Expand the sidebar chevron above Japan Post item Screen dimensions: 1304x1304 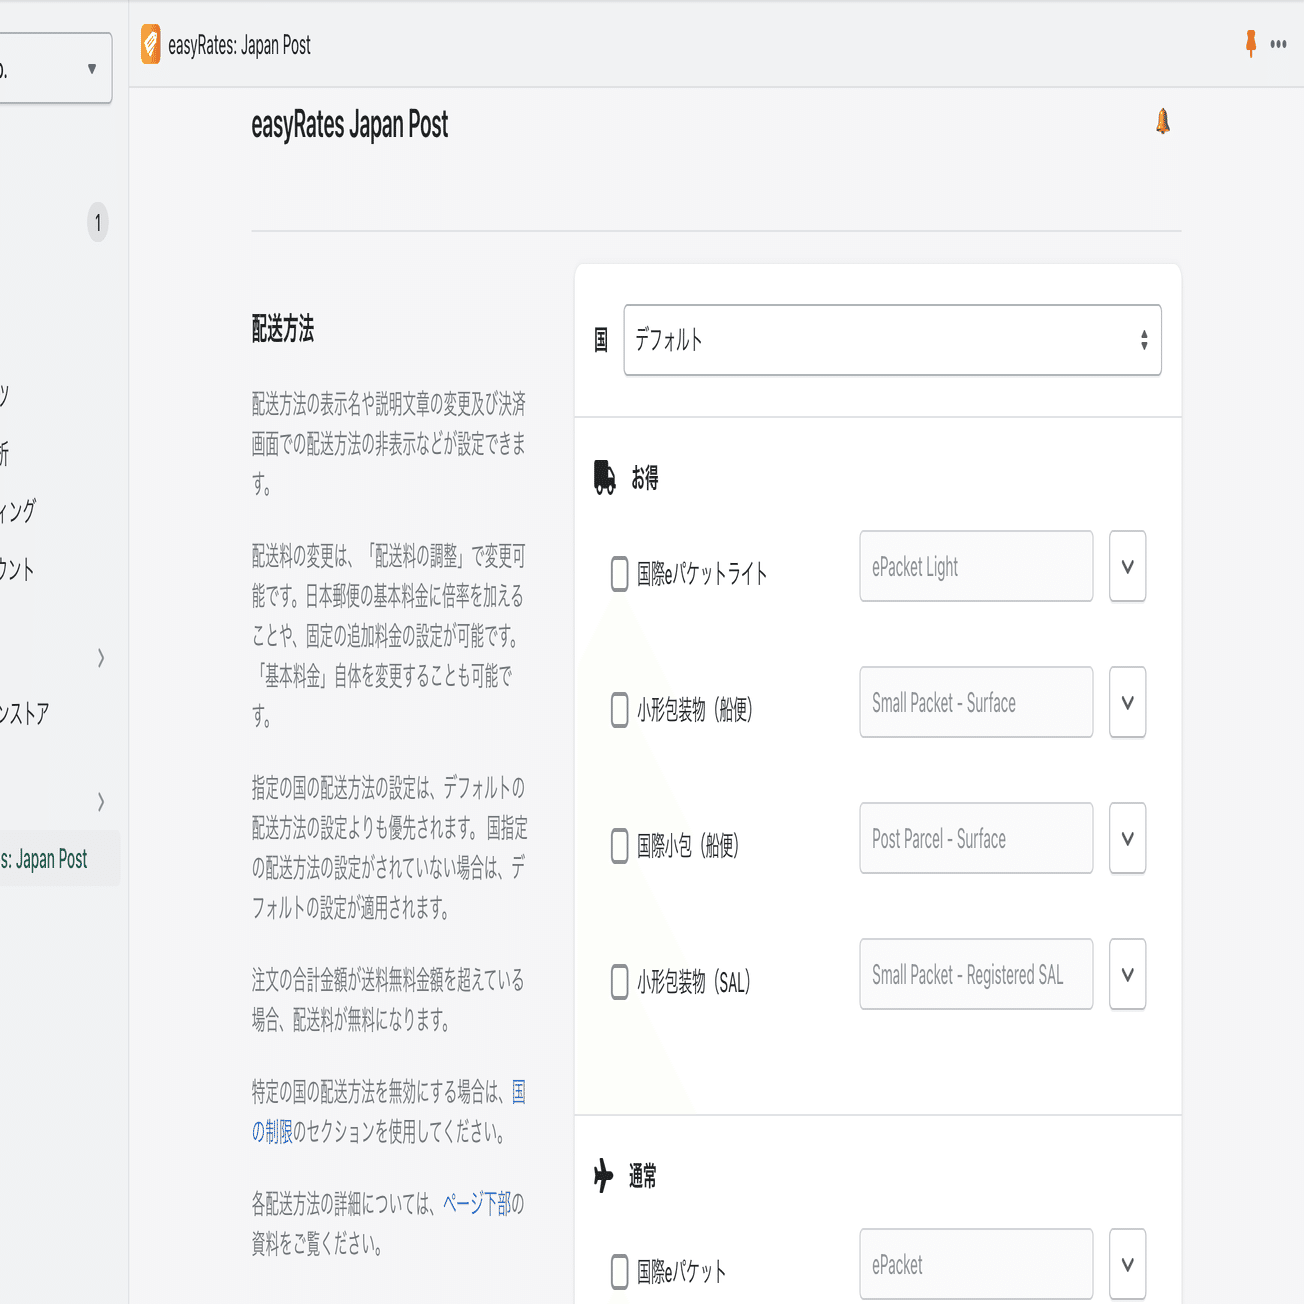(101, 802)
